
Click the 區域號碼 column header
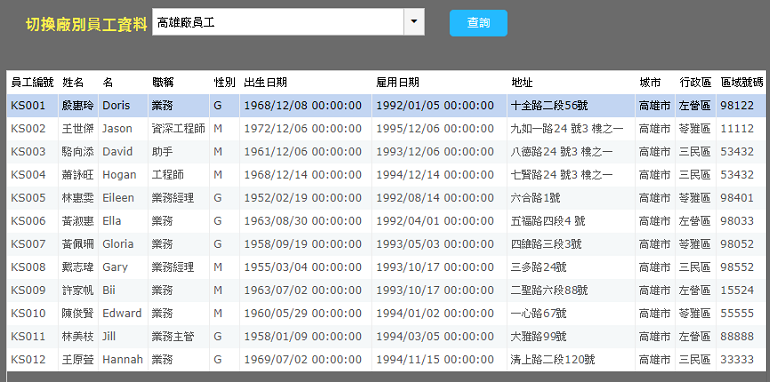(x=742, y=82)
